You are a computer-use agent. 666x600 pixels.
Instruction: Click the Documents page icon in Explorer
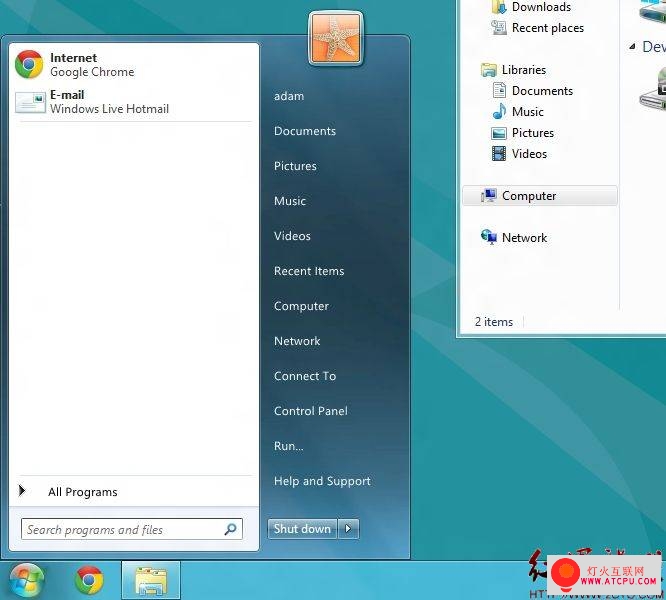[499, 90]
